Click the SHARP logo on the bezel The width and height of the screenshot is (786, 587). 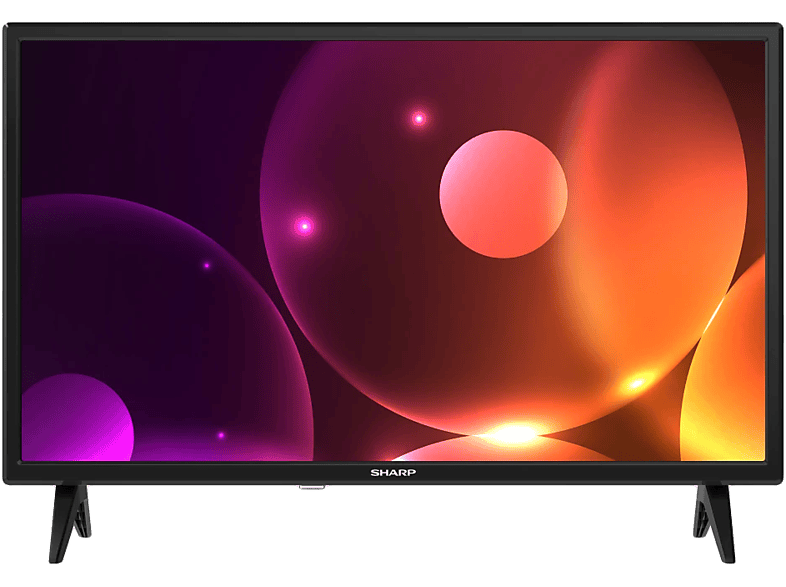tap(393, 472)
